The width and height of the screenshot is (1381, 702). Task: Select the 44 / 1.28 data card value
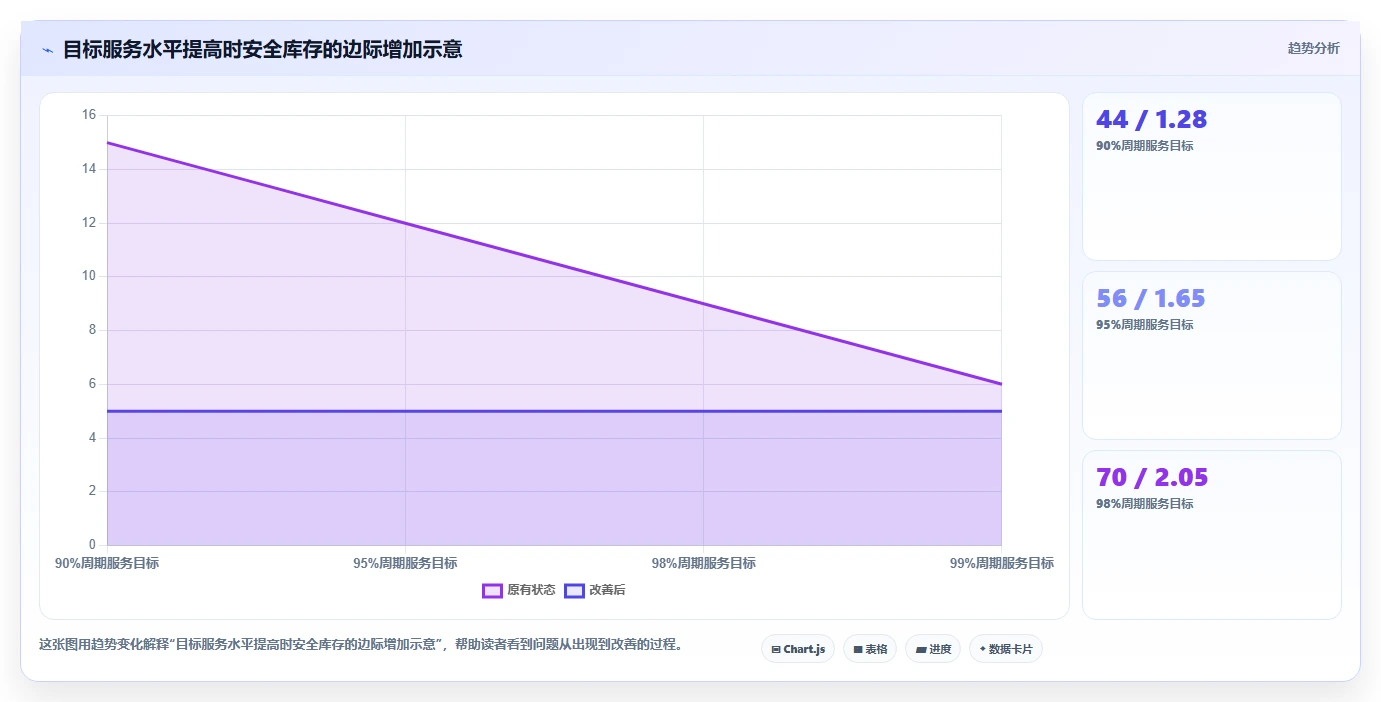(1151, 119)
